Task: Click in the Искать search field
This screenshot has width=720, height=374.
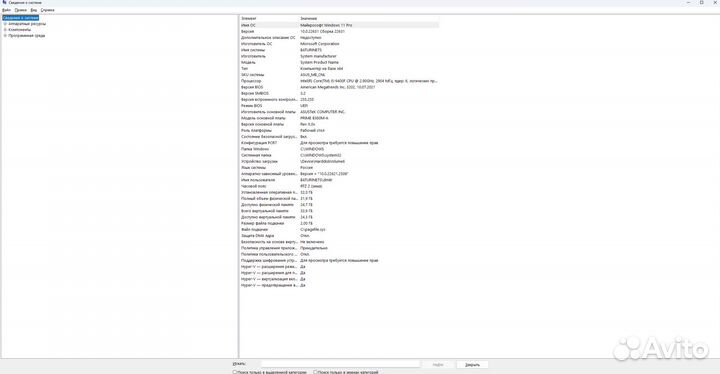Action: point(340,364)
